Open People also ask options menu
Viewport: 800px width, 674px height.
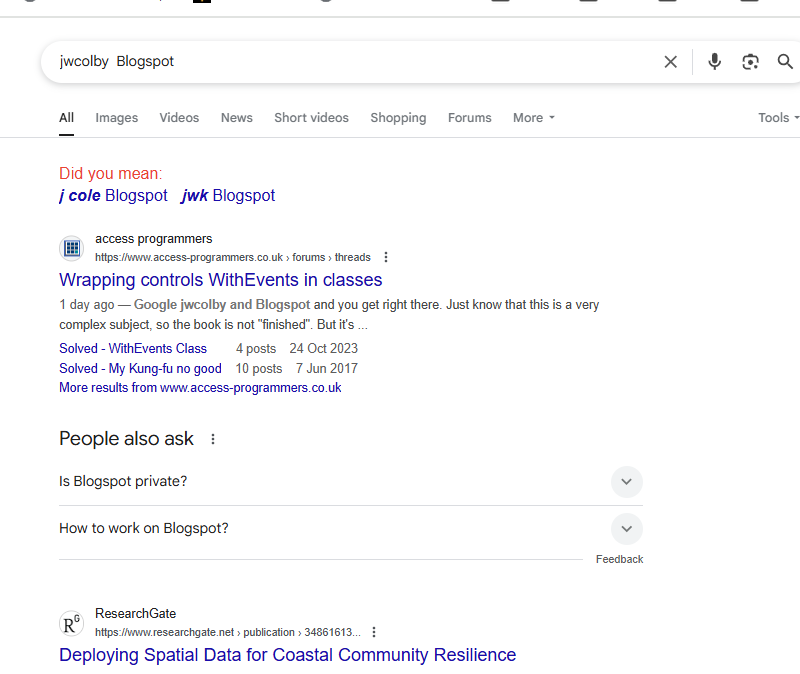[x=213, y=439]
